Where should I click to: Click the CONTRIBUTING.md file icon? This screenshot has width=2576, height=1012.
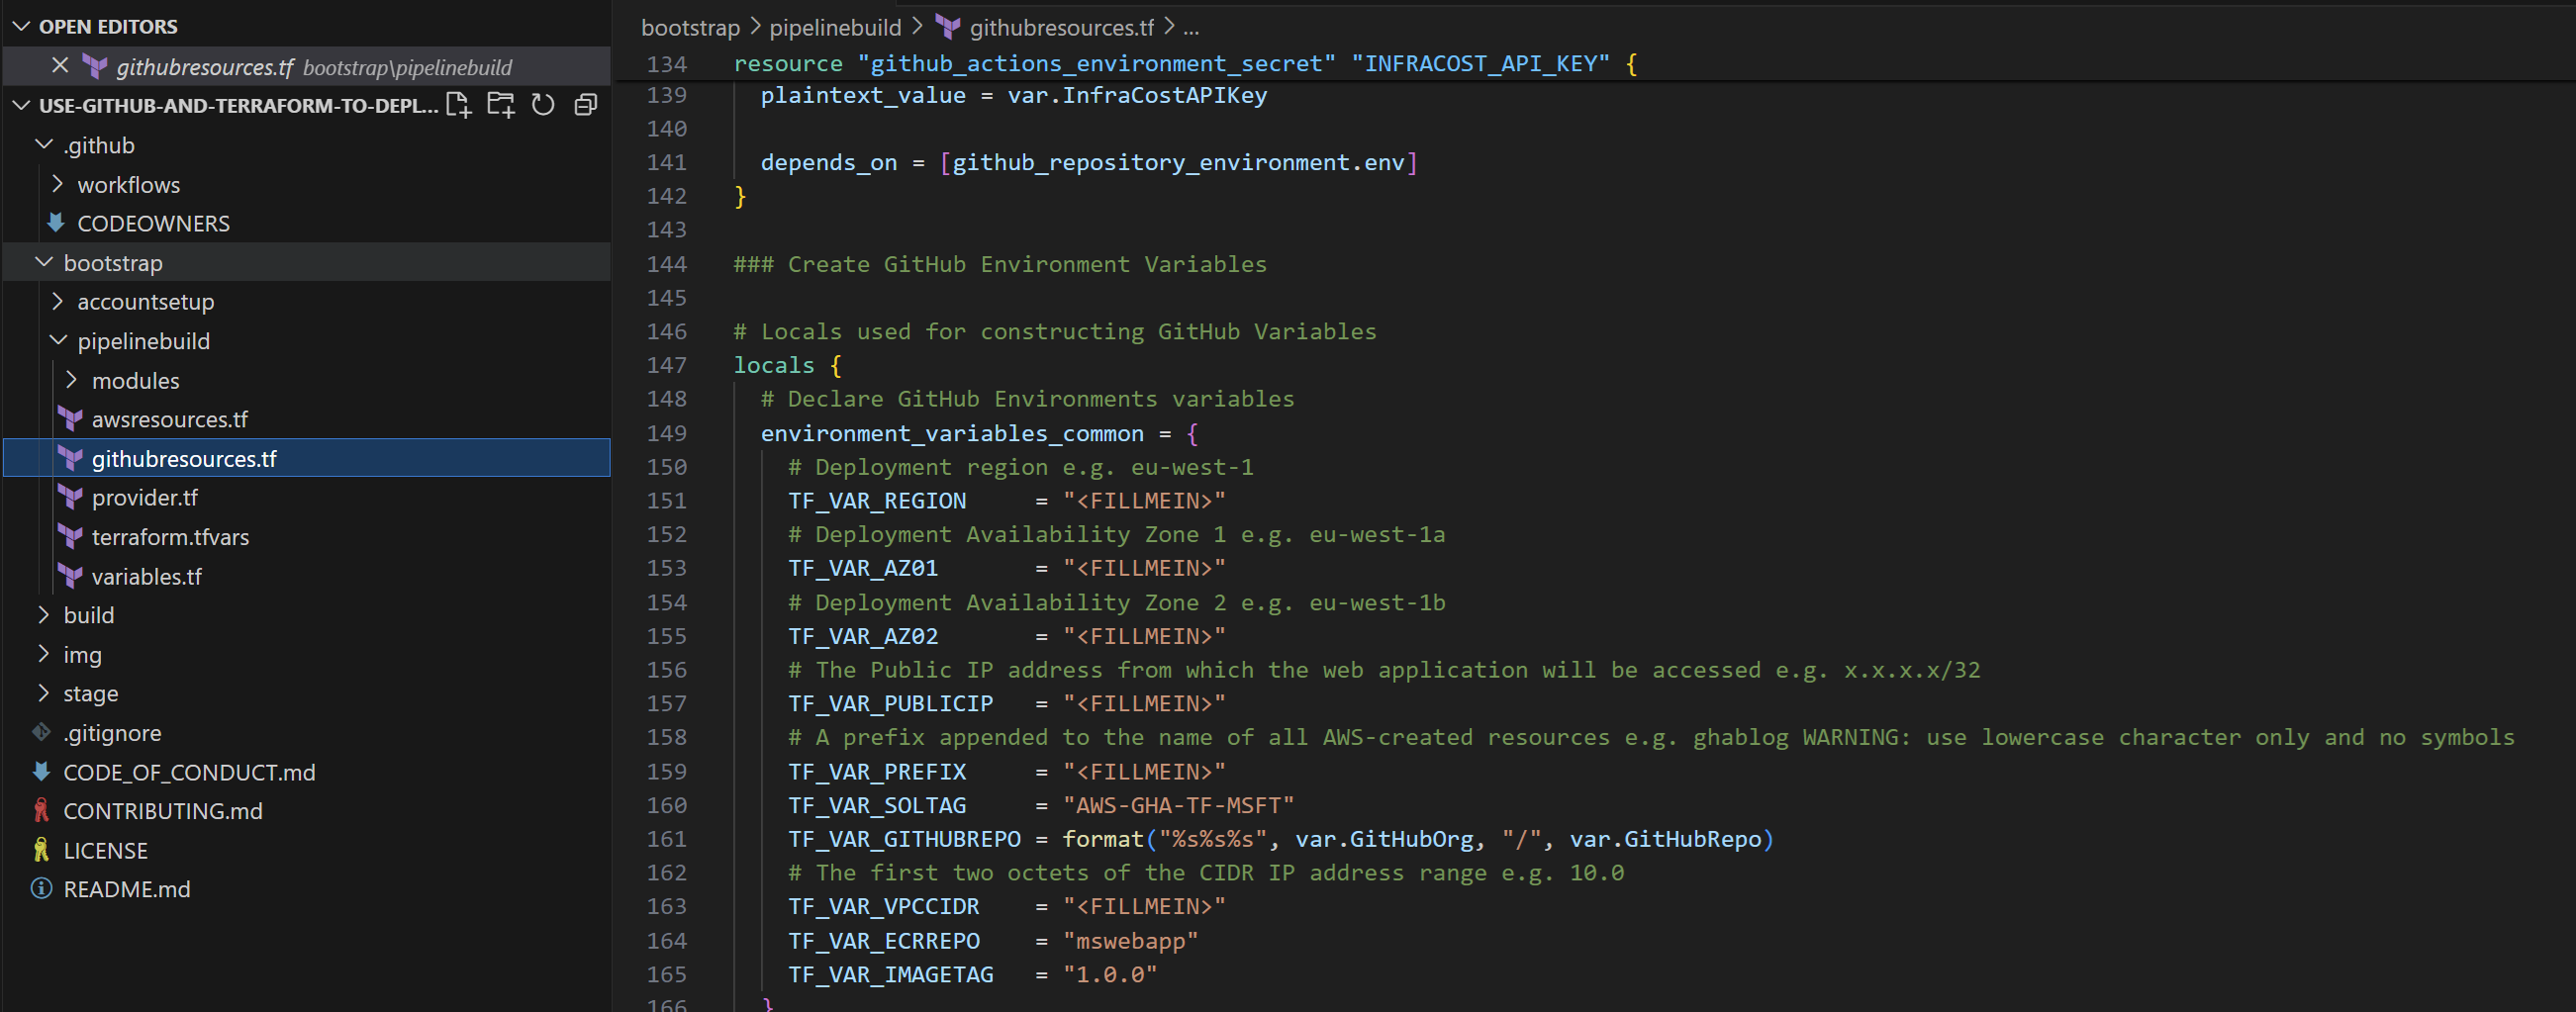[x=40, y=811]
